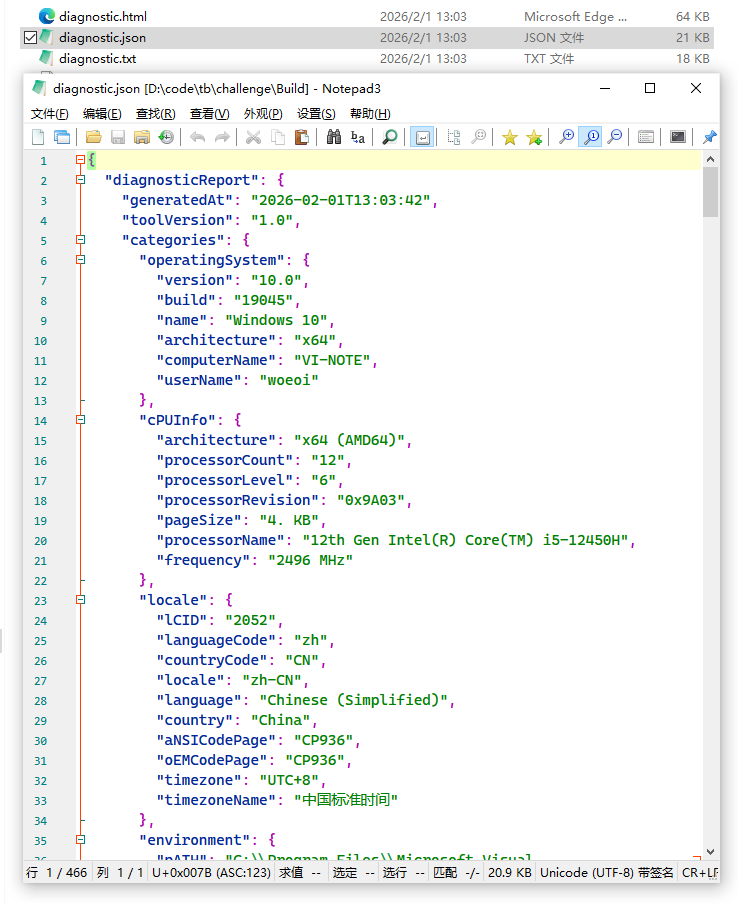Click the yellow star favorites icon
The height and width of the screenshot is (904, 738).
[x=510, y=137]
